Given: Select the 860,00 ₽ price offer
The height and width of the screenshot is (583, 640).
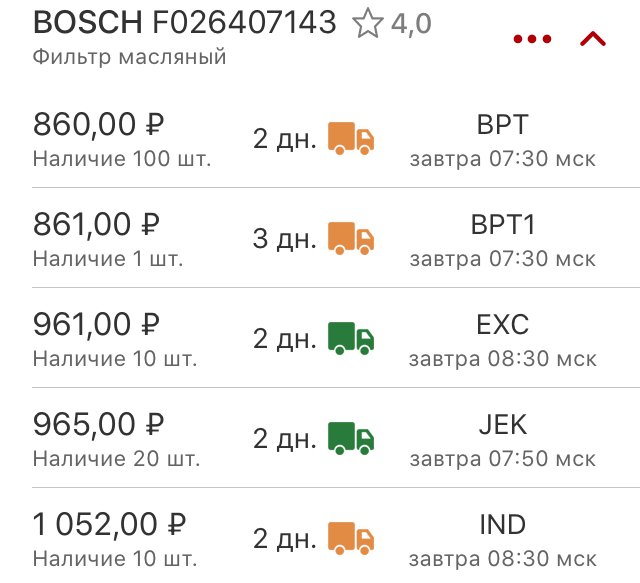Looking at the screenshot, I should click(98, 124).
